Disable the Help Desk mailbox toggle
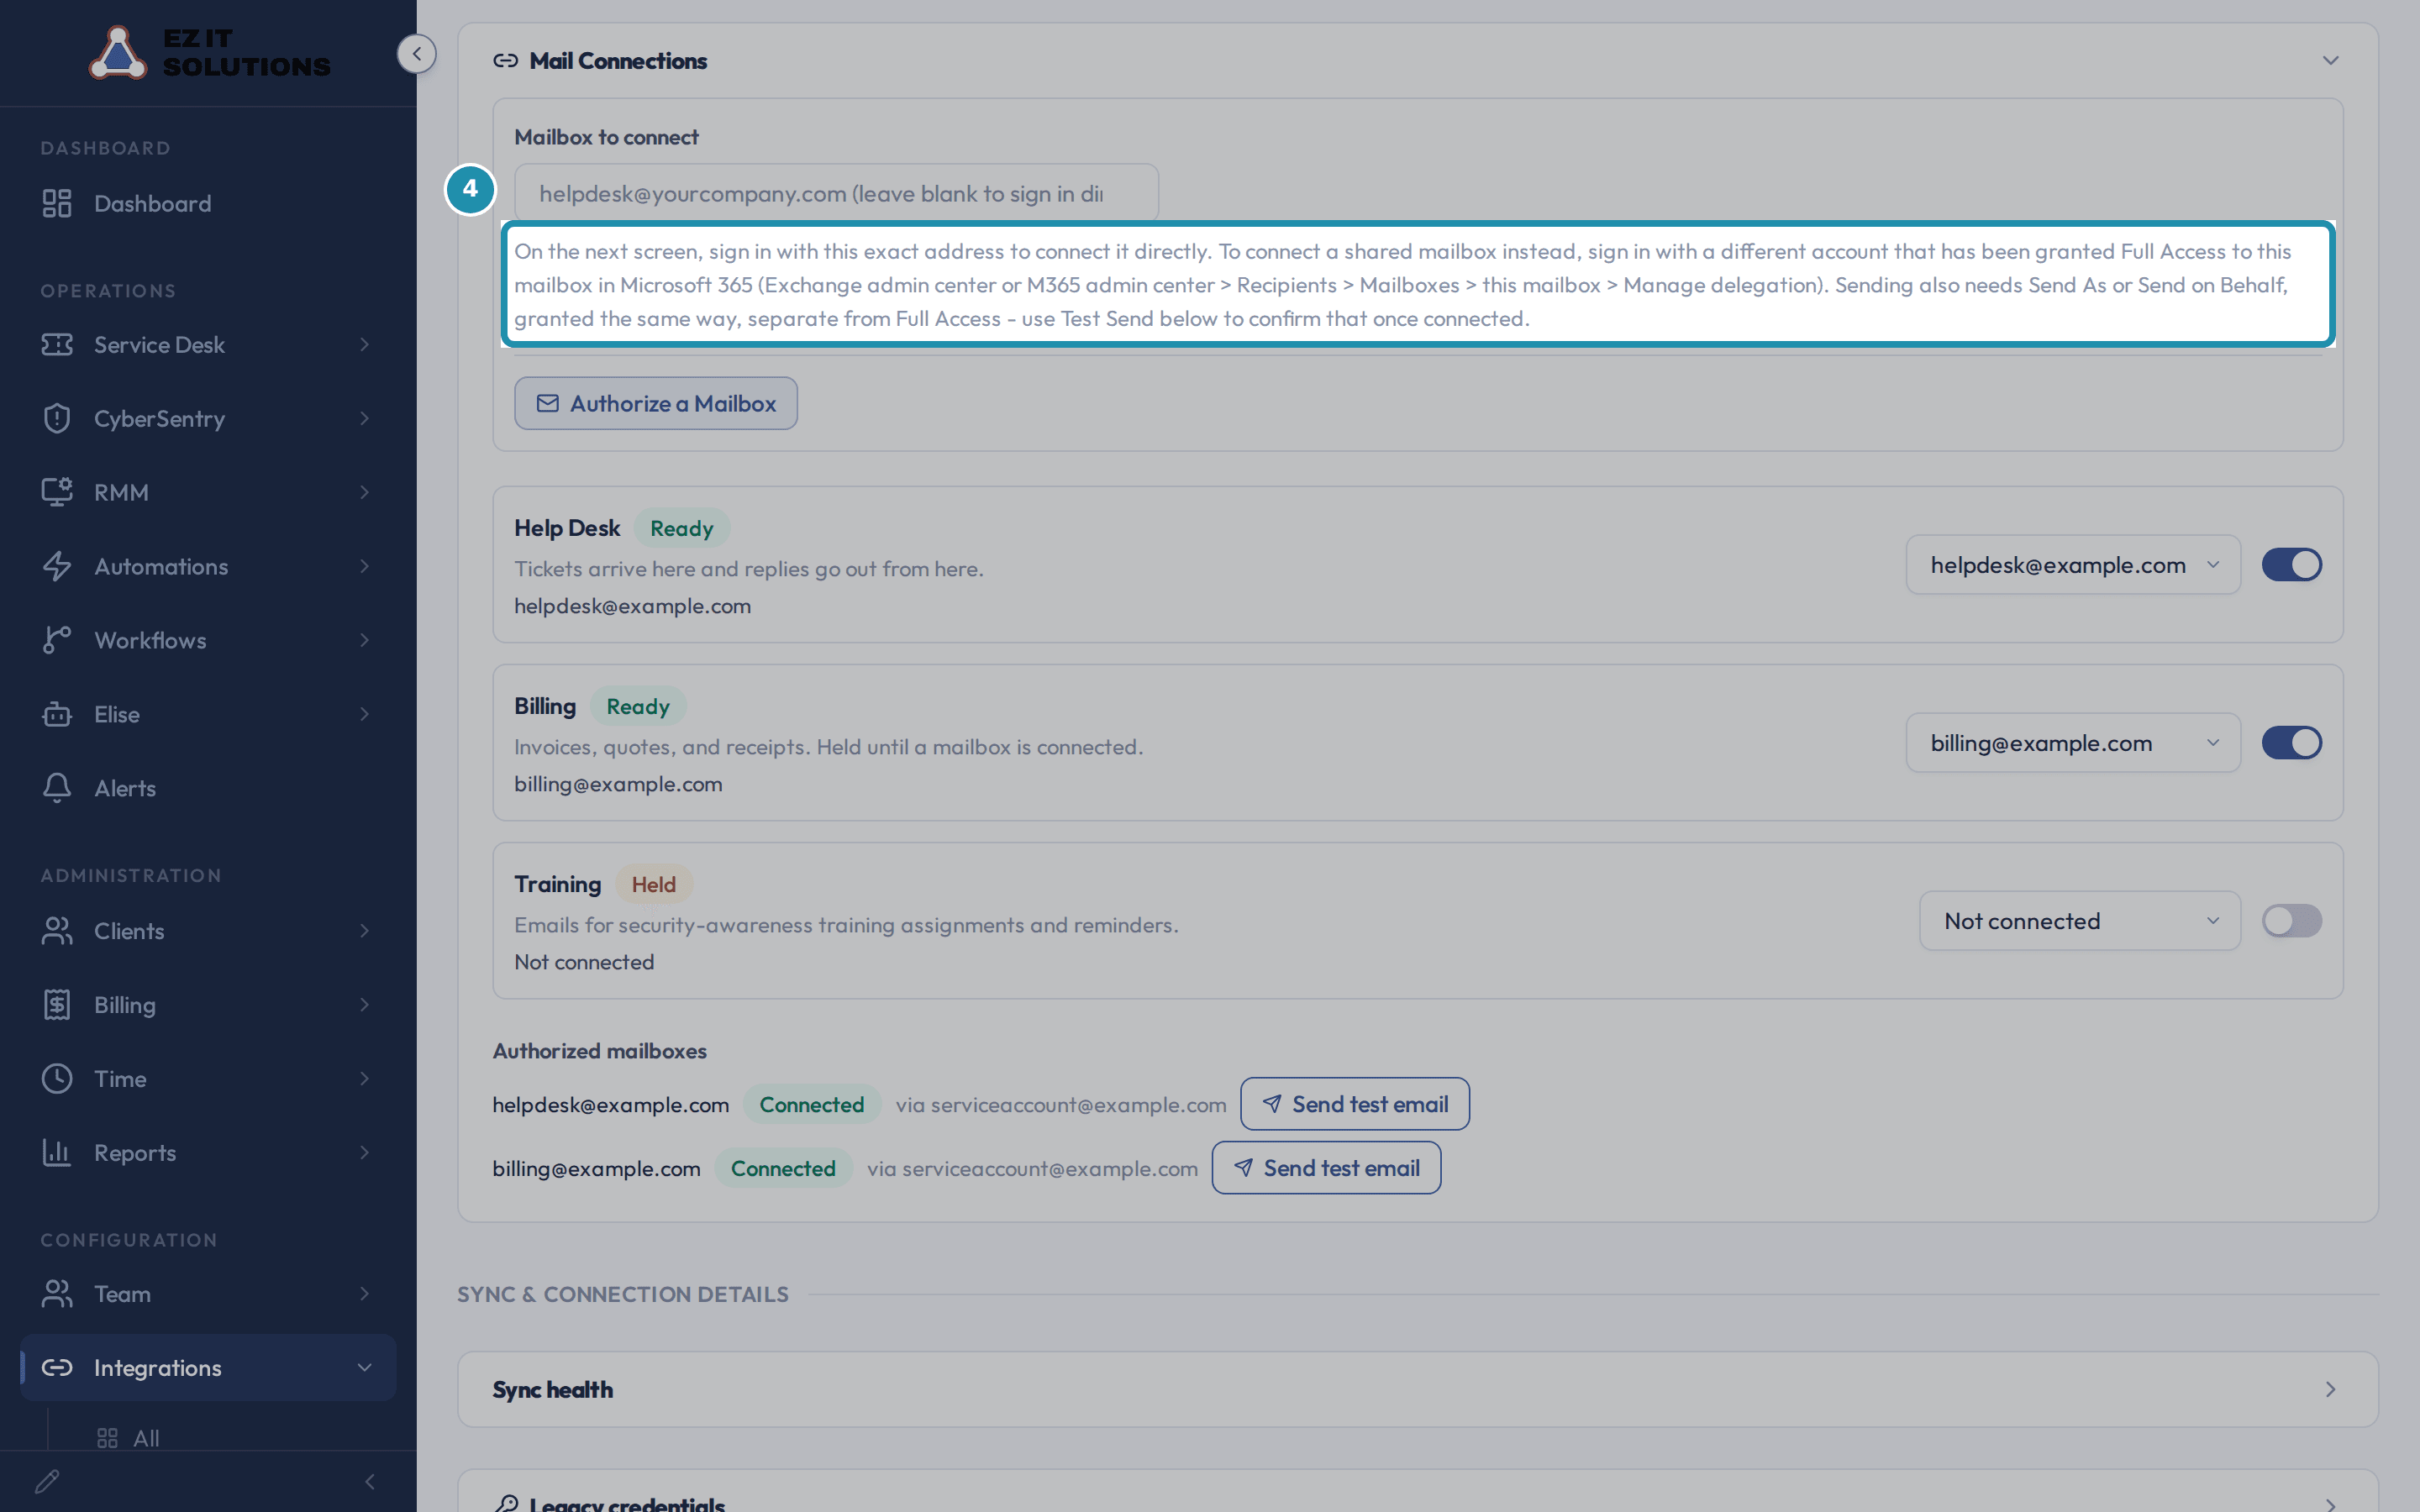This screenshot has height=1512, width=2420. point(2291,565)
